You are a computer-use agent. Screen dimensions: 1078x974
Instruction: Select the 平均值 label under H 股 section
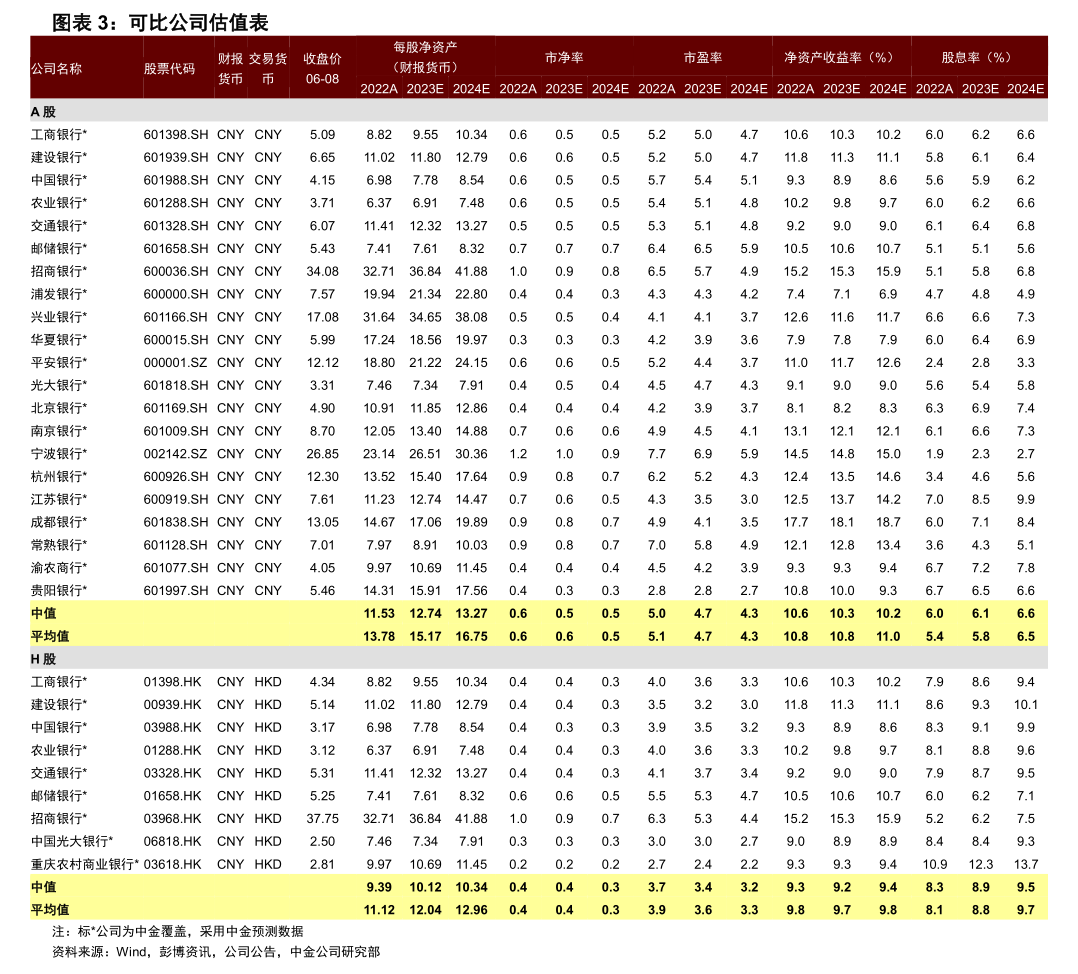50,910
